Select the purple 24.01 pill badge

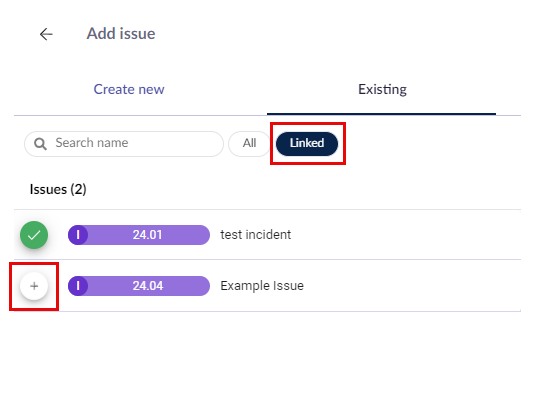point(139,235)
